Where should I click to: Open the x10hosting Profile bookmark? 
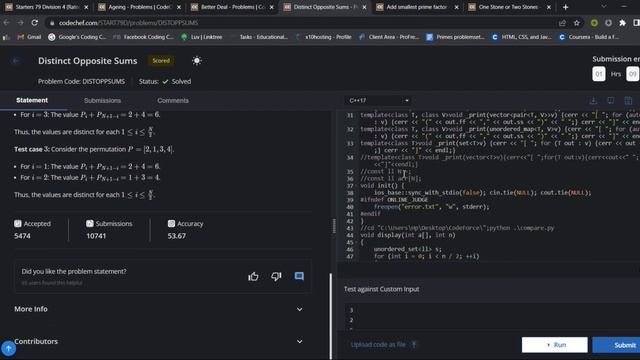[x=324, y=37]
